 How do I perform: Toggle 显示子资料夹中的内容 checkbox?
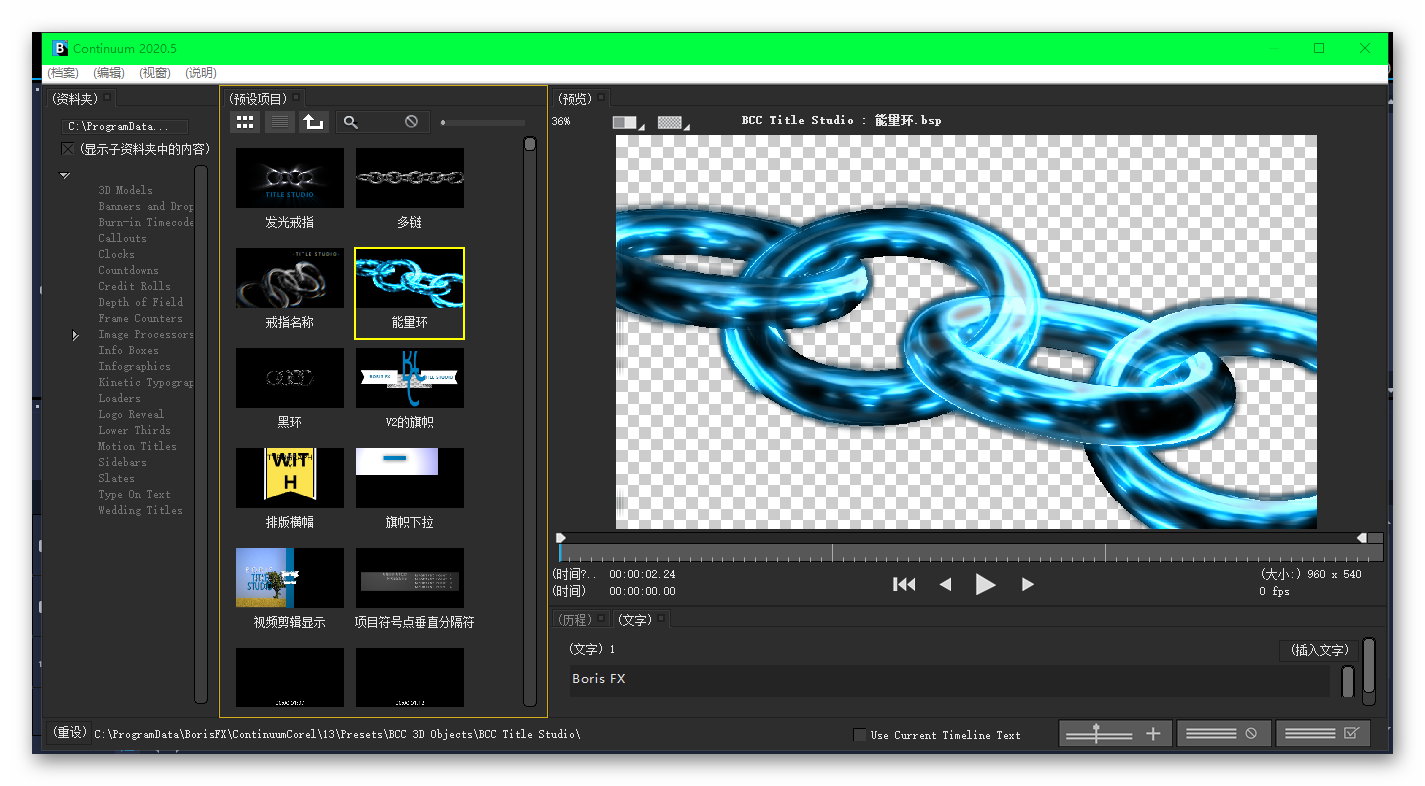pos(68,149)
